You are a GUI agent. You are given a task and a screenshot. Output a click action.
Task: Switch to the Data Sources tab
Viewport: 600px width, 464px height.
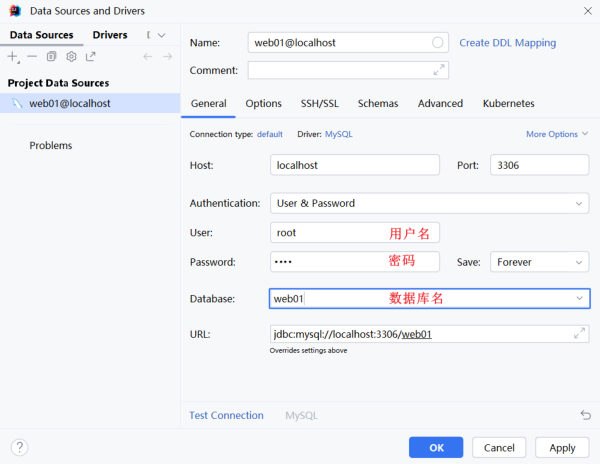click(x=41, y=35)
